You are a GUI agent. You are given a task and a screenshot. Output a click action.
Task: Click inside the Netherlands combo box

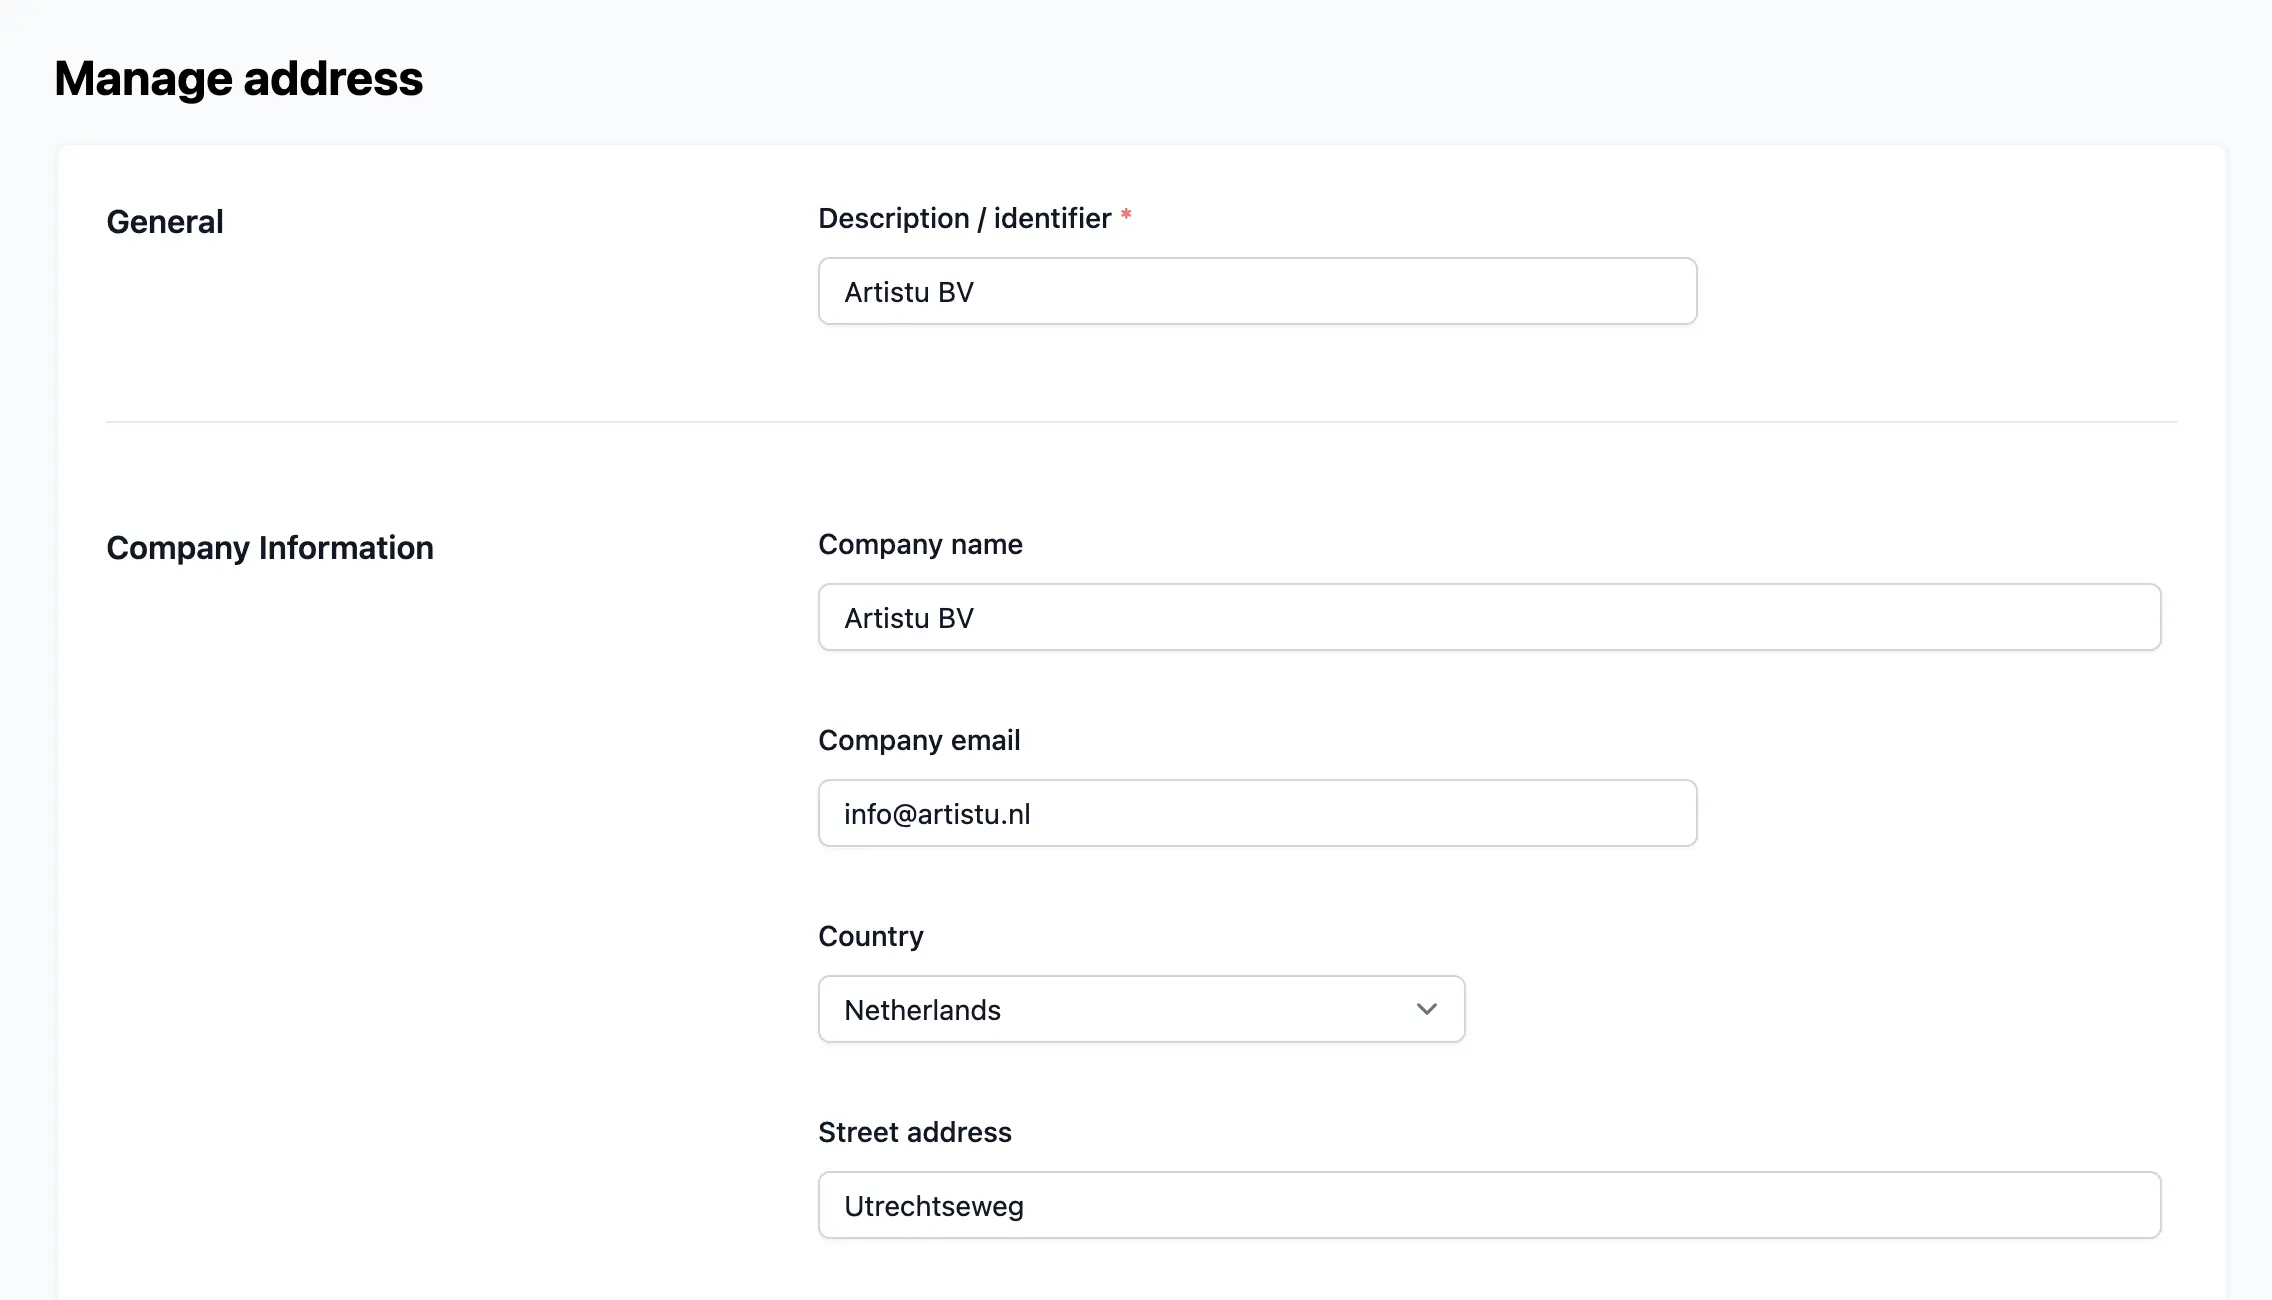pyautogui.click(x=1100, y=1009)
